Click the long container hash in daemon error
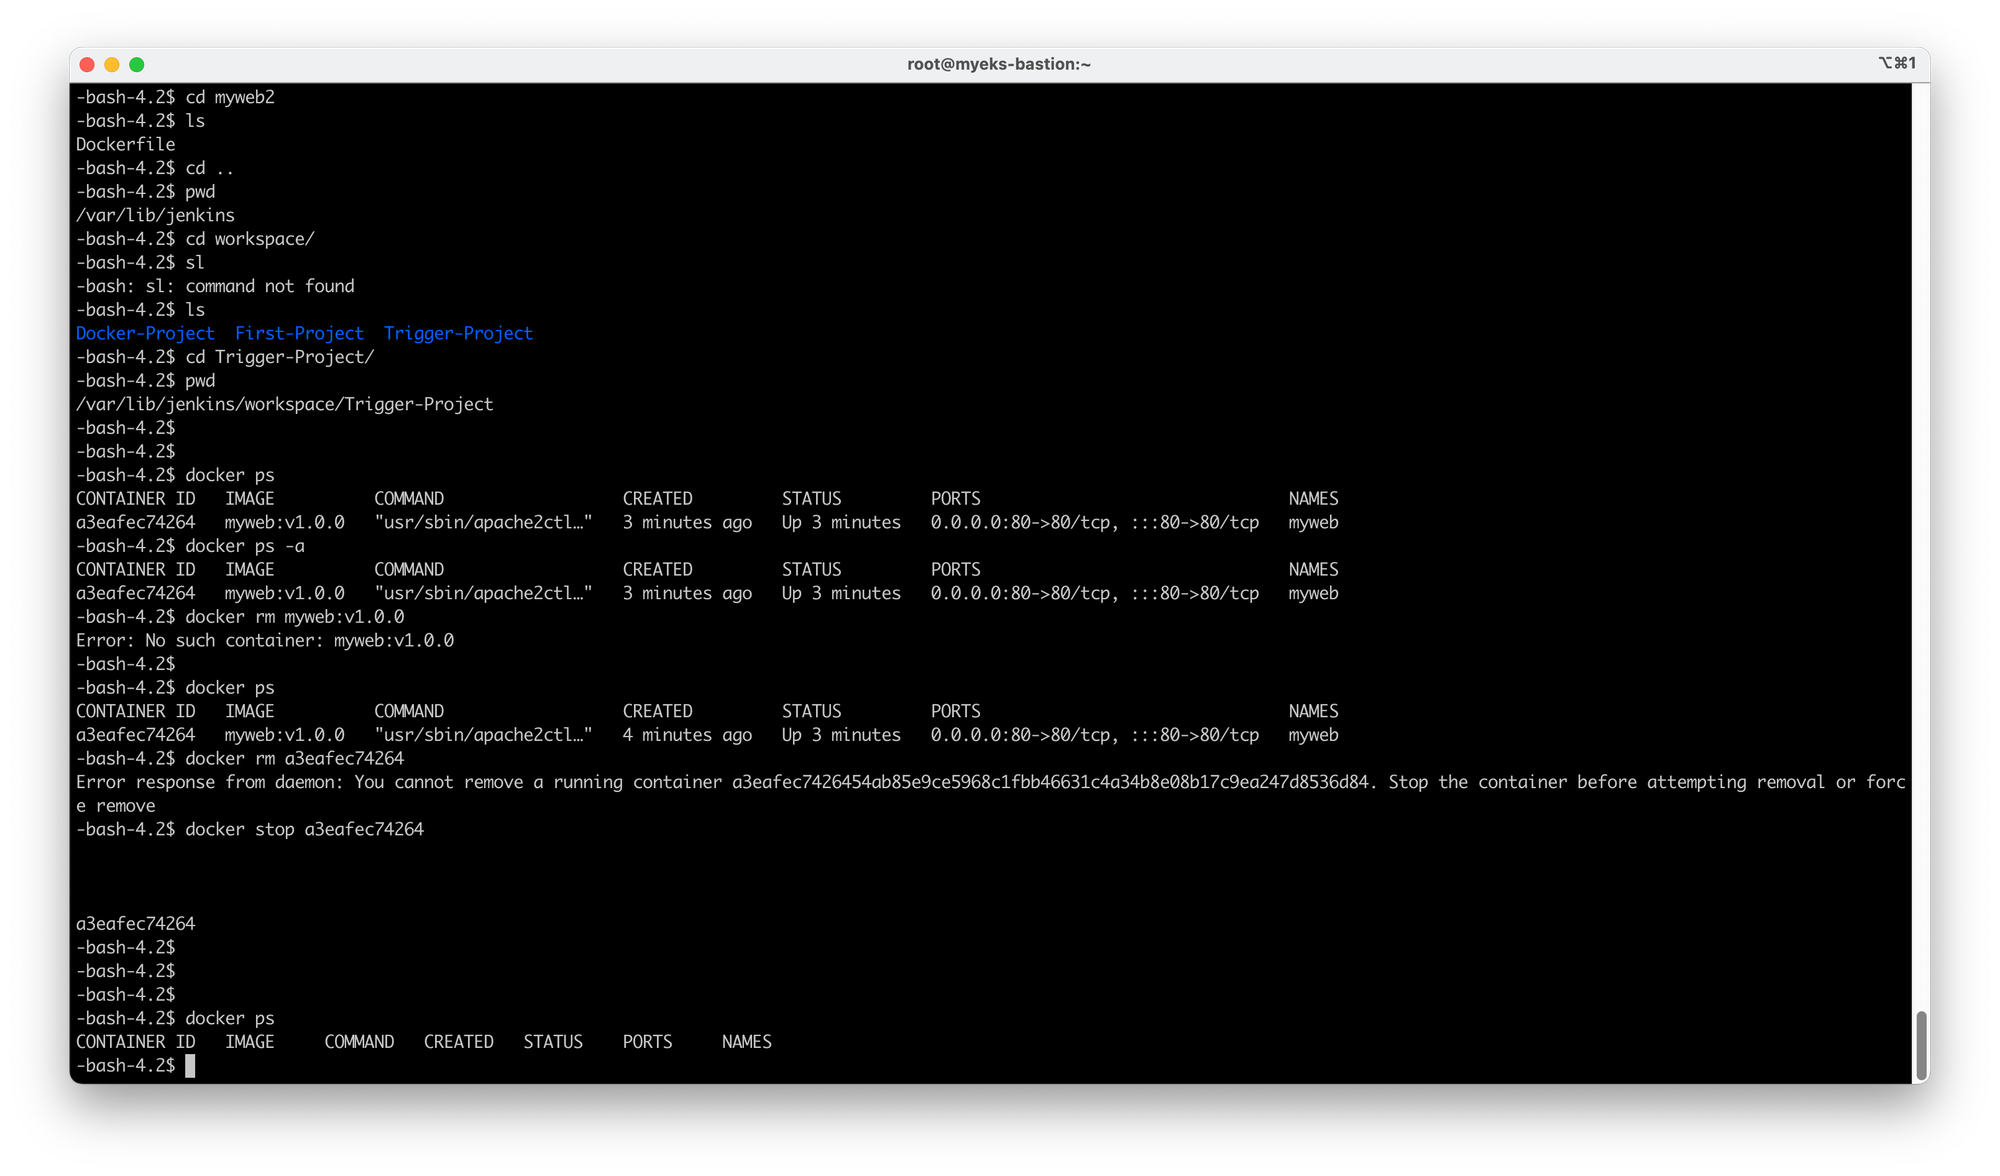The height and width of the screenshot is (1176, 2000). (1050, 782)
